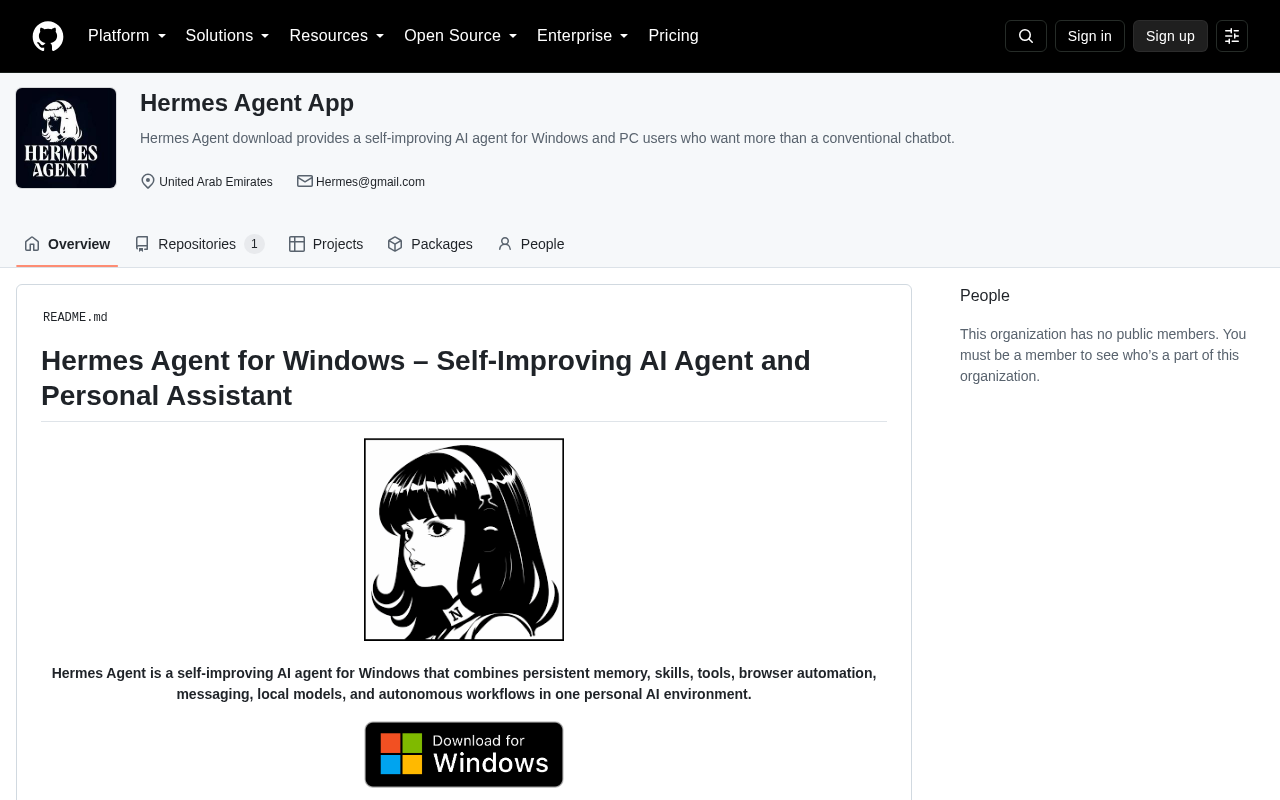1280x800 pixels.
Task: Go to the GitHub homepage logo
Action: coord(48,36)
